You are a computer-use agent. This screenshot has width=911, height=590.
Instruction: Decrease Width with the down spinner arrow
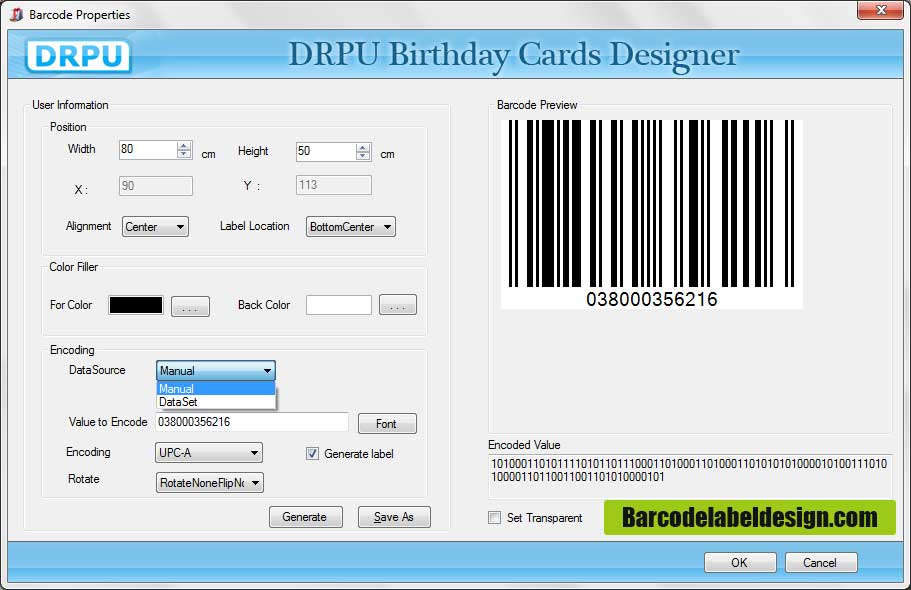pyautogui.click(x=184, y=154)
